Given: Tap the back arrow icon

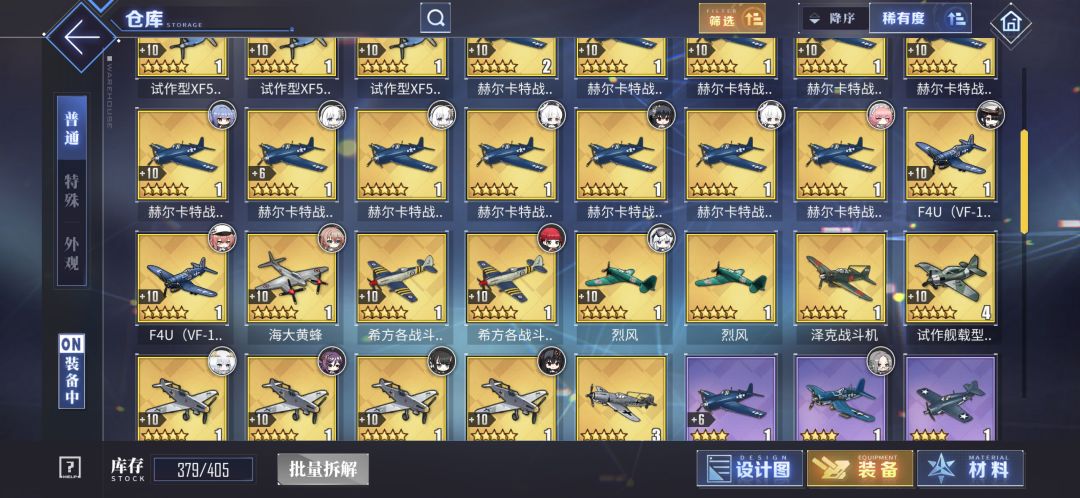Looking at the screenshot, I should tap(81, 37).
